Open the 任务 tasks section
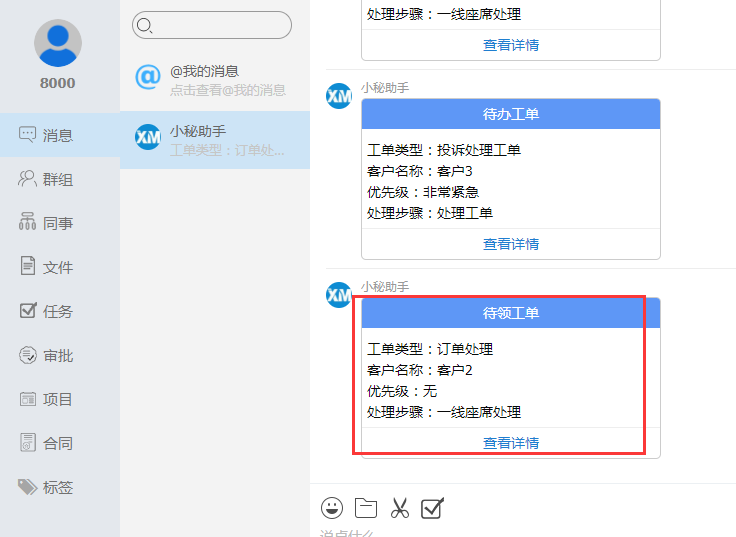Screen dimensions: 736x537 pos(58,312)
